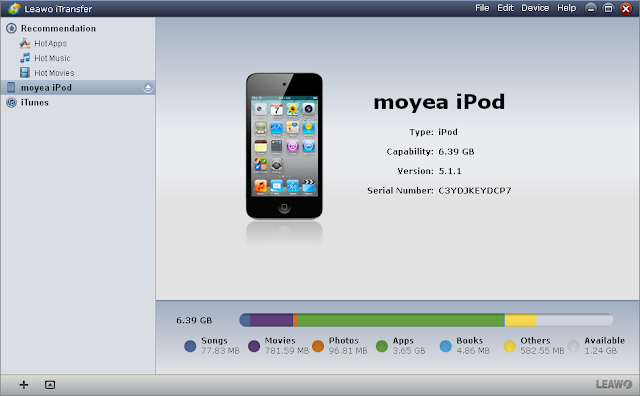Viewport: 640px width, 396px height.
Task: Click the Songs blue legend dot
Action: [x=190, y=346]
